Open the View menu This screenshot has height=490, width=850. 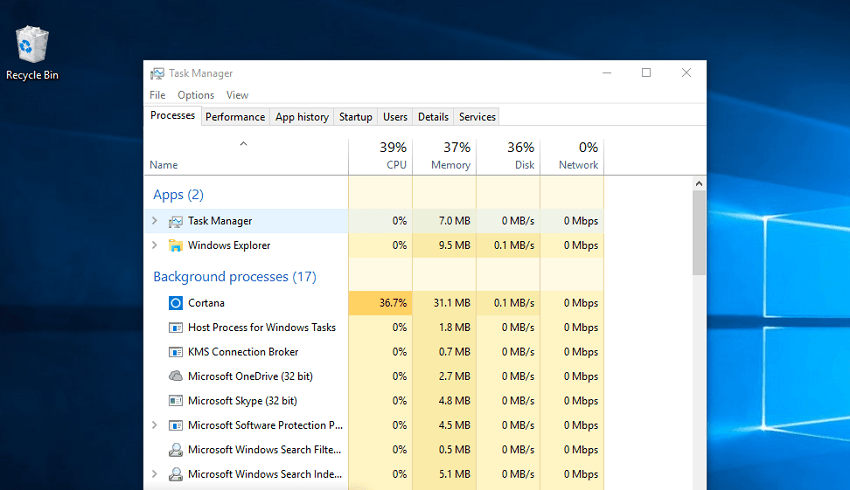coord(237,95)
